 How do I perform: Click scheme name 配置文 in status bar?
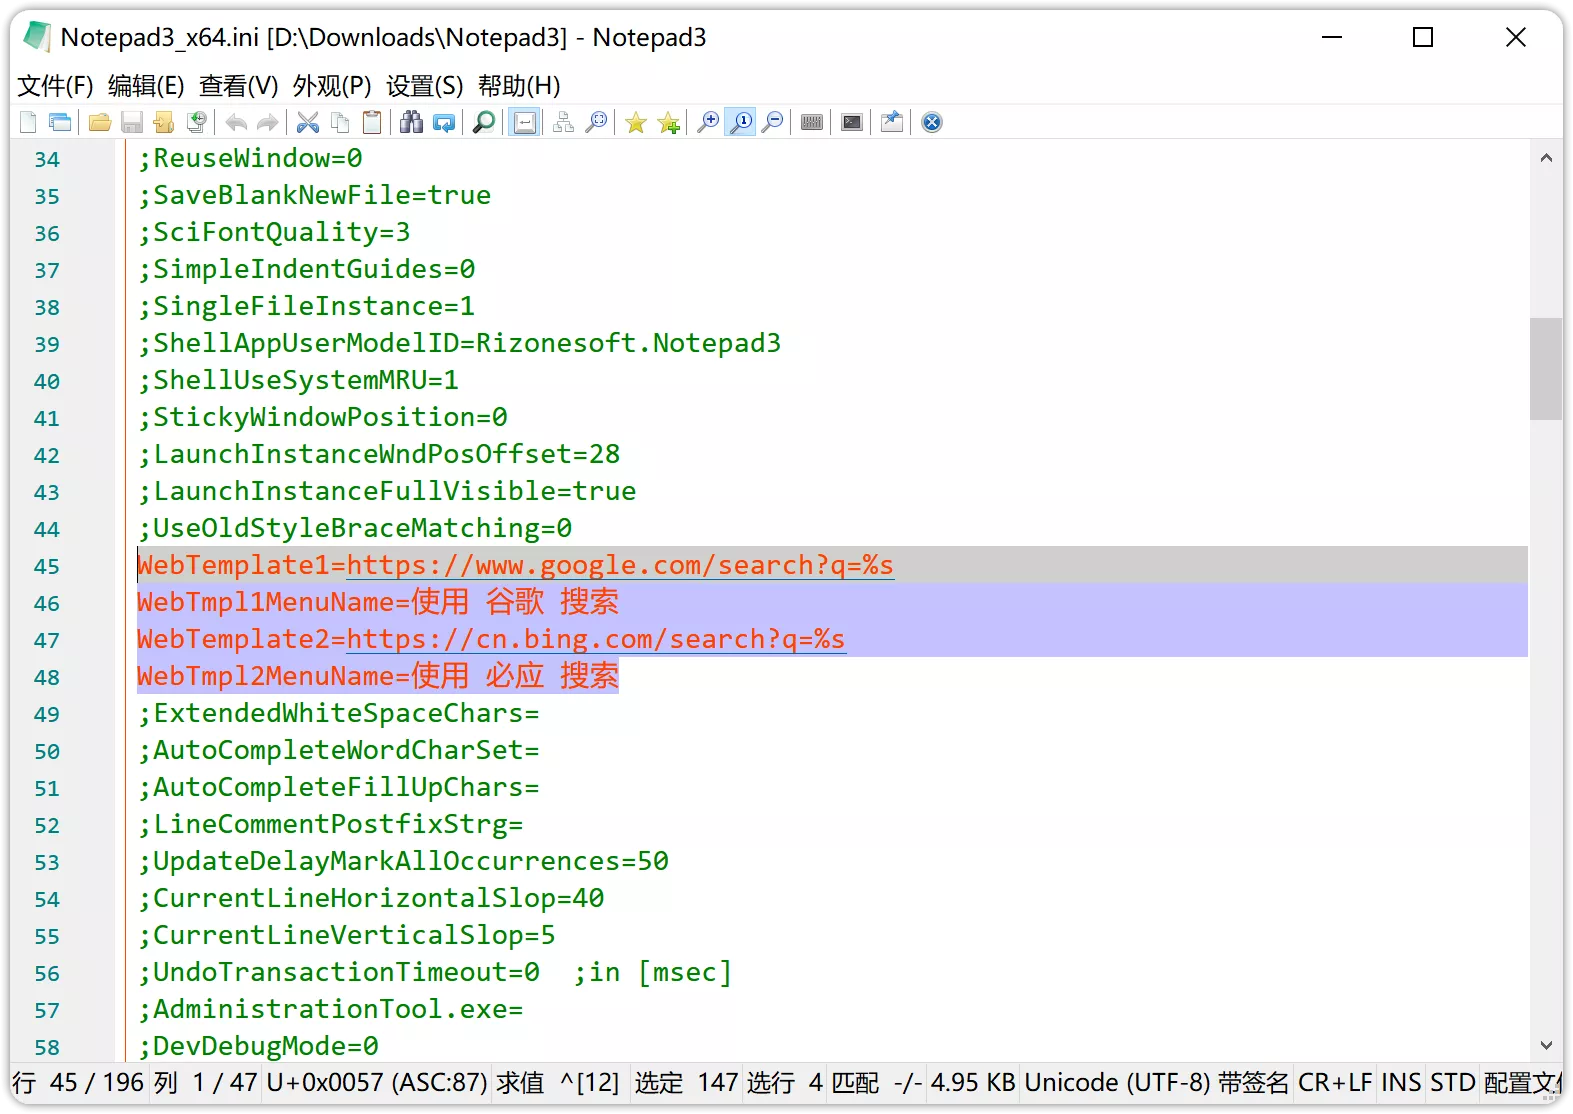tap(1522, 1083)
